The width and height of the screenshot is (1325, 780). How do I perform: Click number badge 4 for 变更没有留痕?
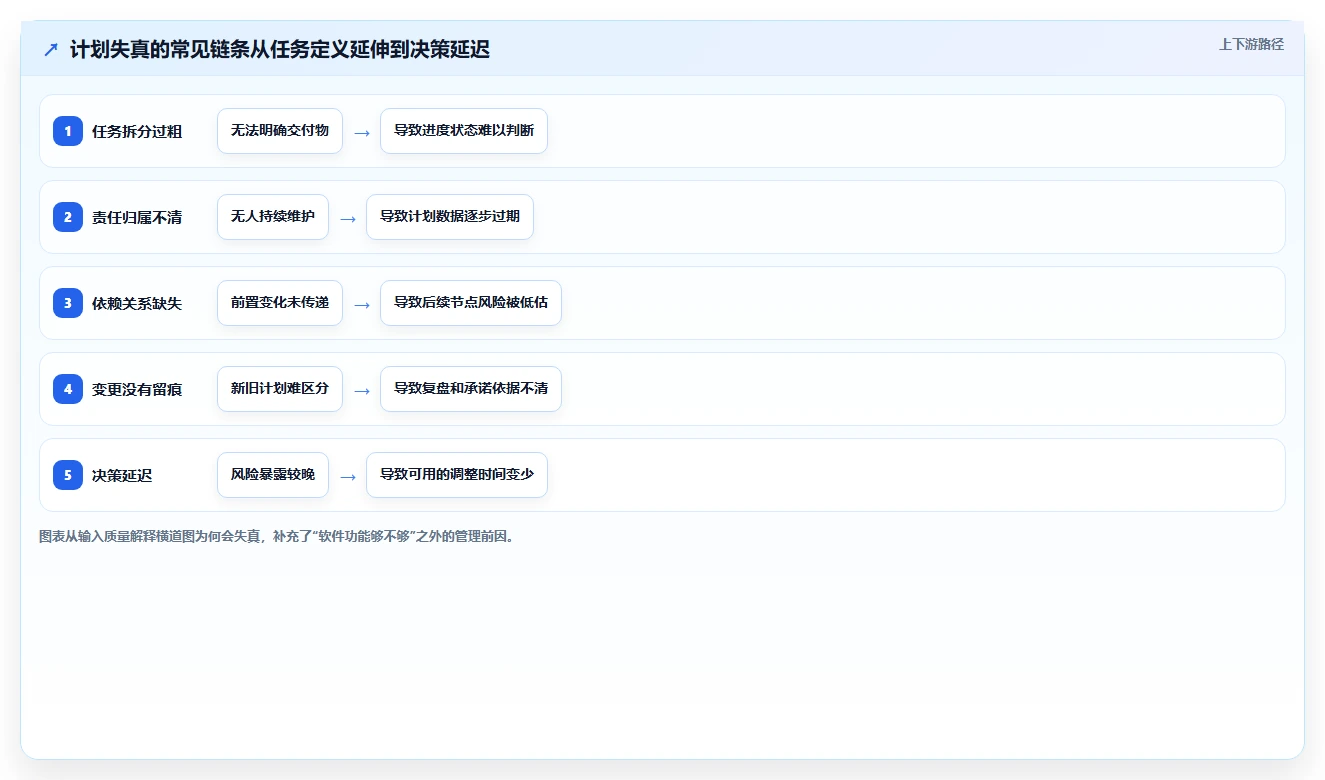pos(68,389)
